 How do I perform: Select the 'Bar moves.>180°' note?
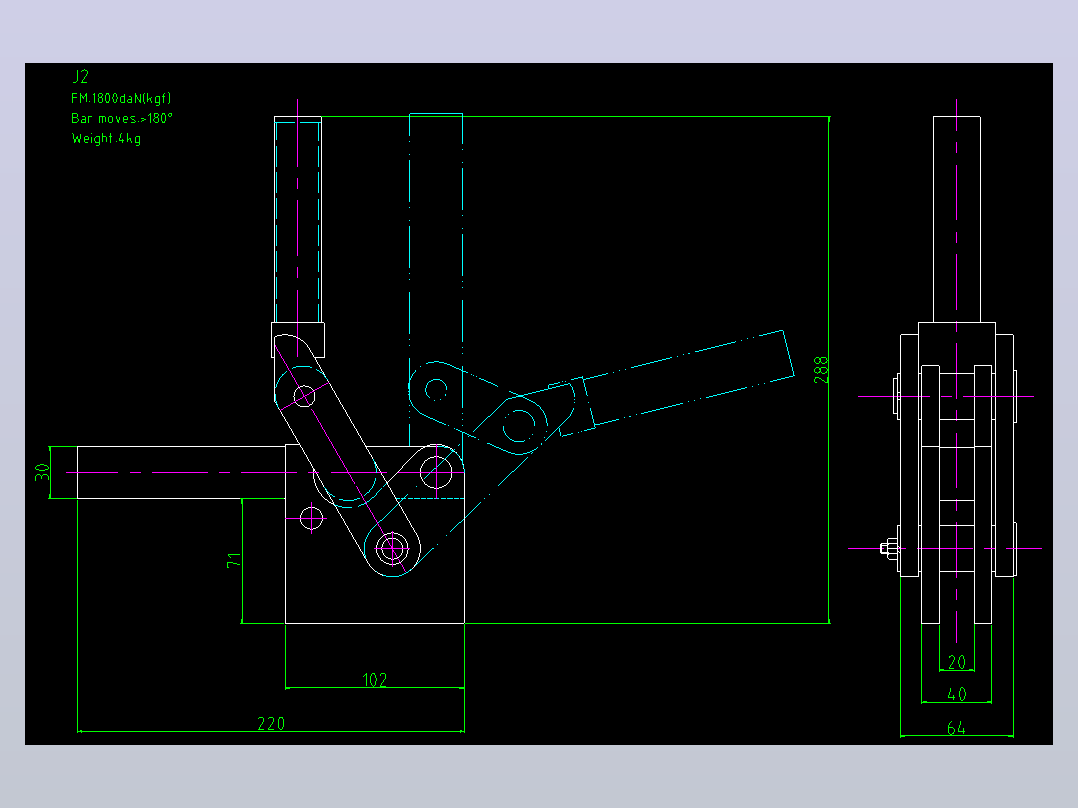click(122, 118)
